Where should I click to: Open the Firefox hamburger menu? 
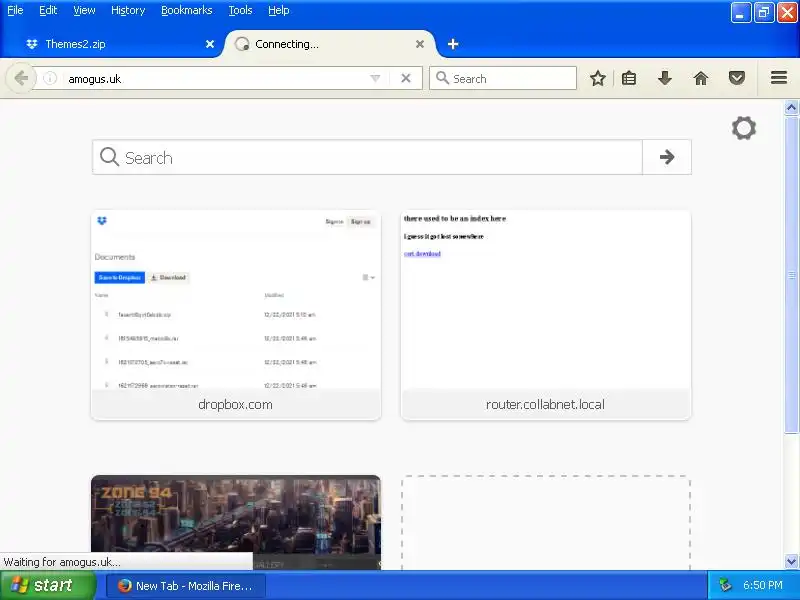tap(779, 78)
